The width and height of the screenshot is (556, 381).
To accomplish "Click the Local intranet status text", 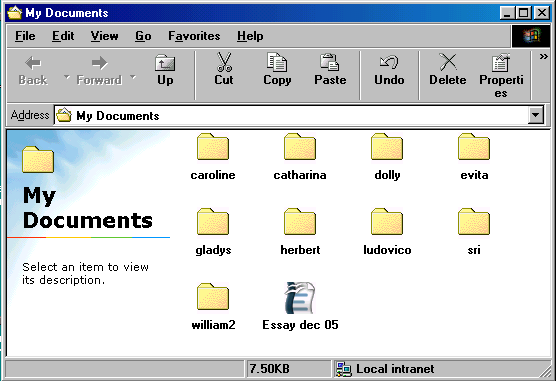I will click(395, 369).
